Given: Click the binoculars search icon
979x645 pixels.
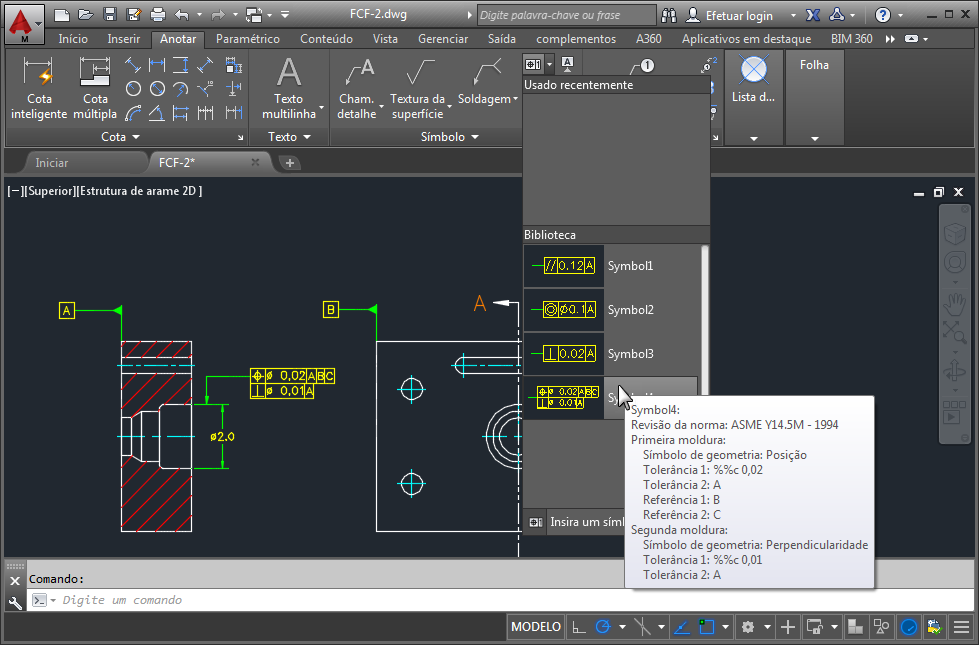Looking at the screenshot, I should click(669, 15).
